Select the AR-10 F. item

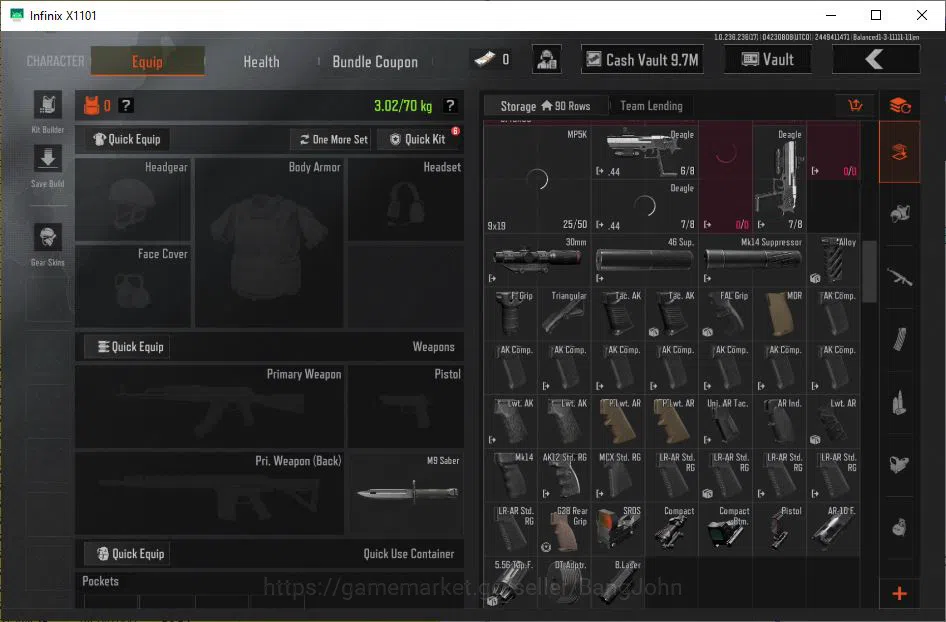coord(833,529)
